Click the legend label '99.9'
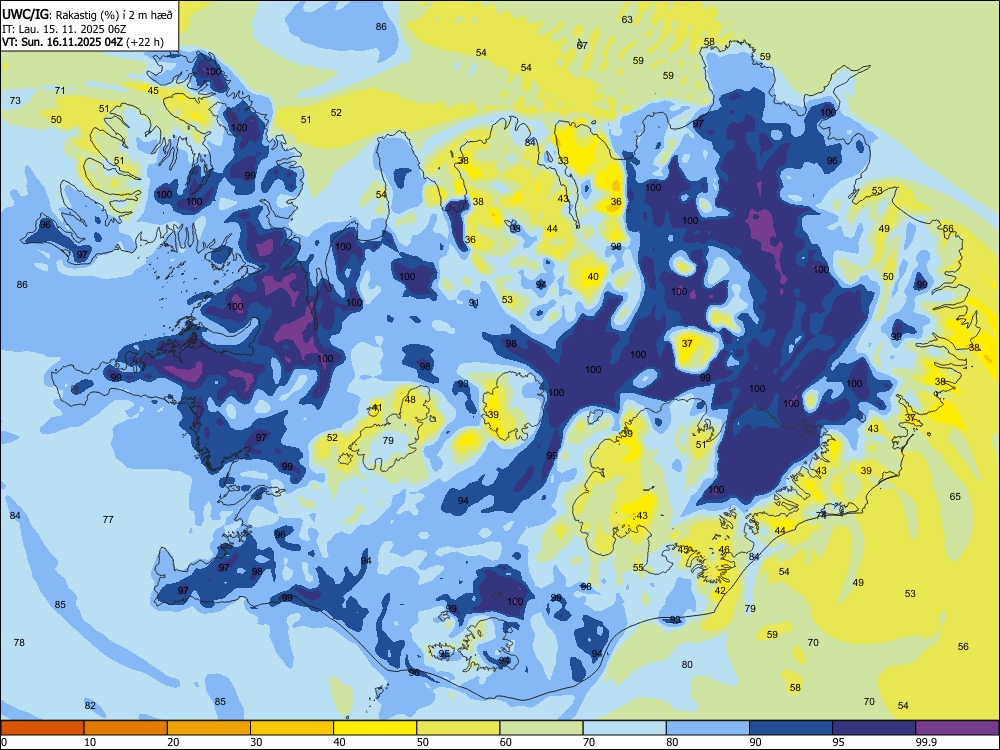The image size is (1000, 750). click(x=926, y=742)
